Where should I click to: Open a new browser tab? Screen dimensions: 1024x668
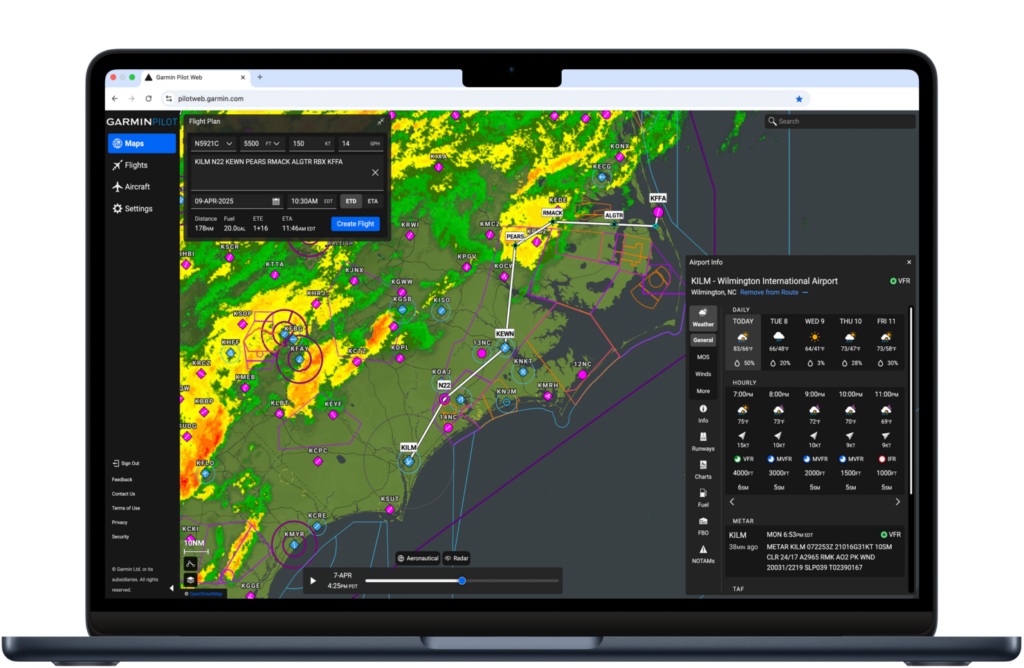click(x=260, y=77)
